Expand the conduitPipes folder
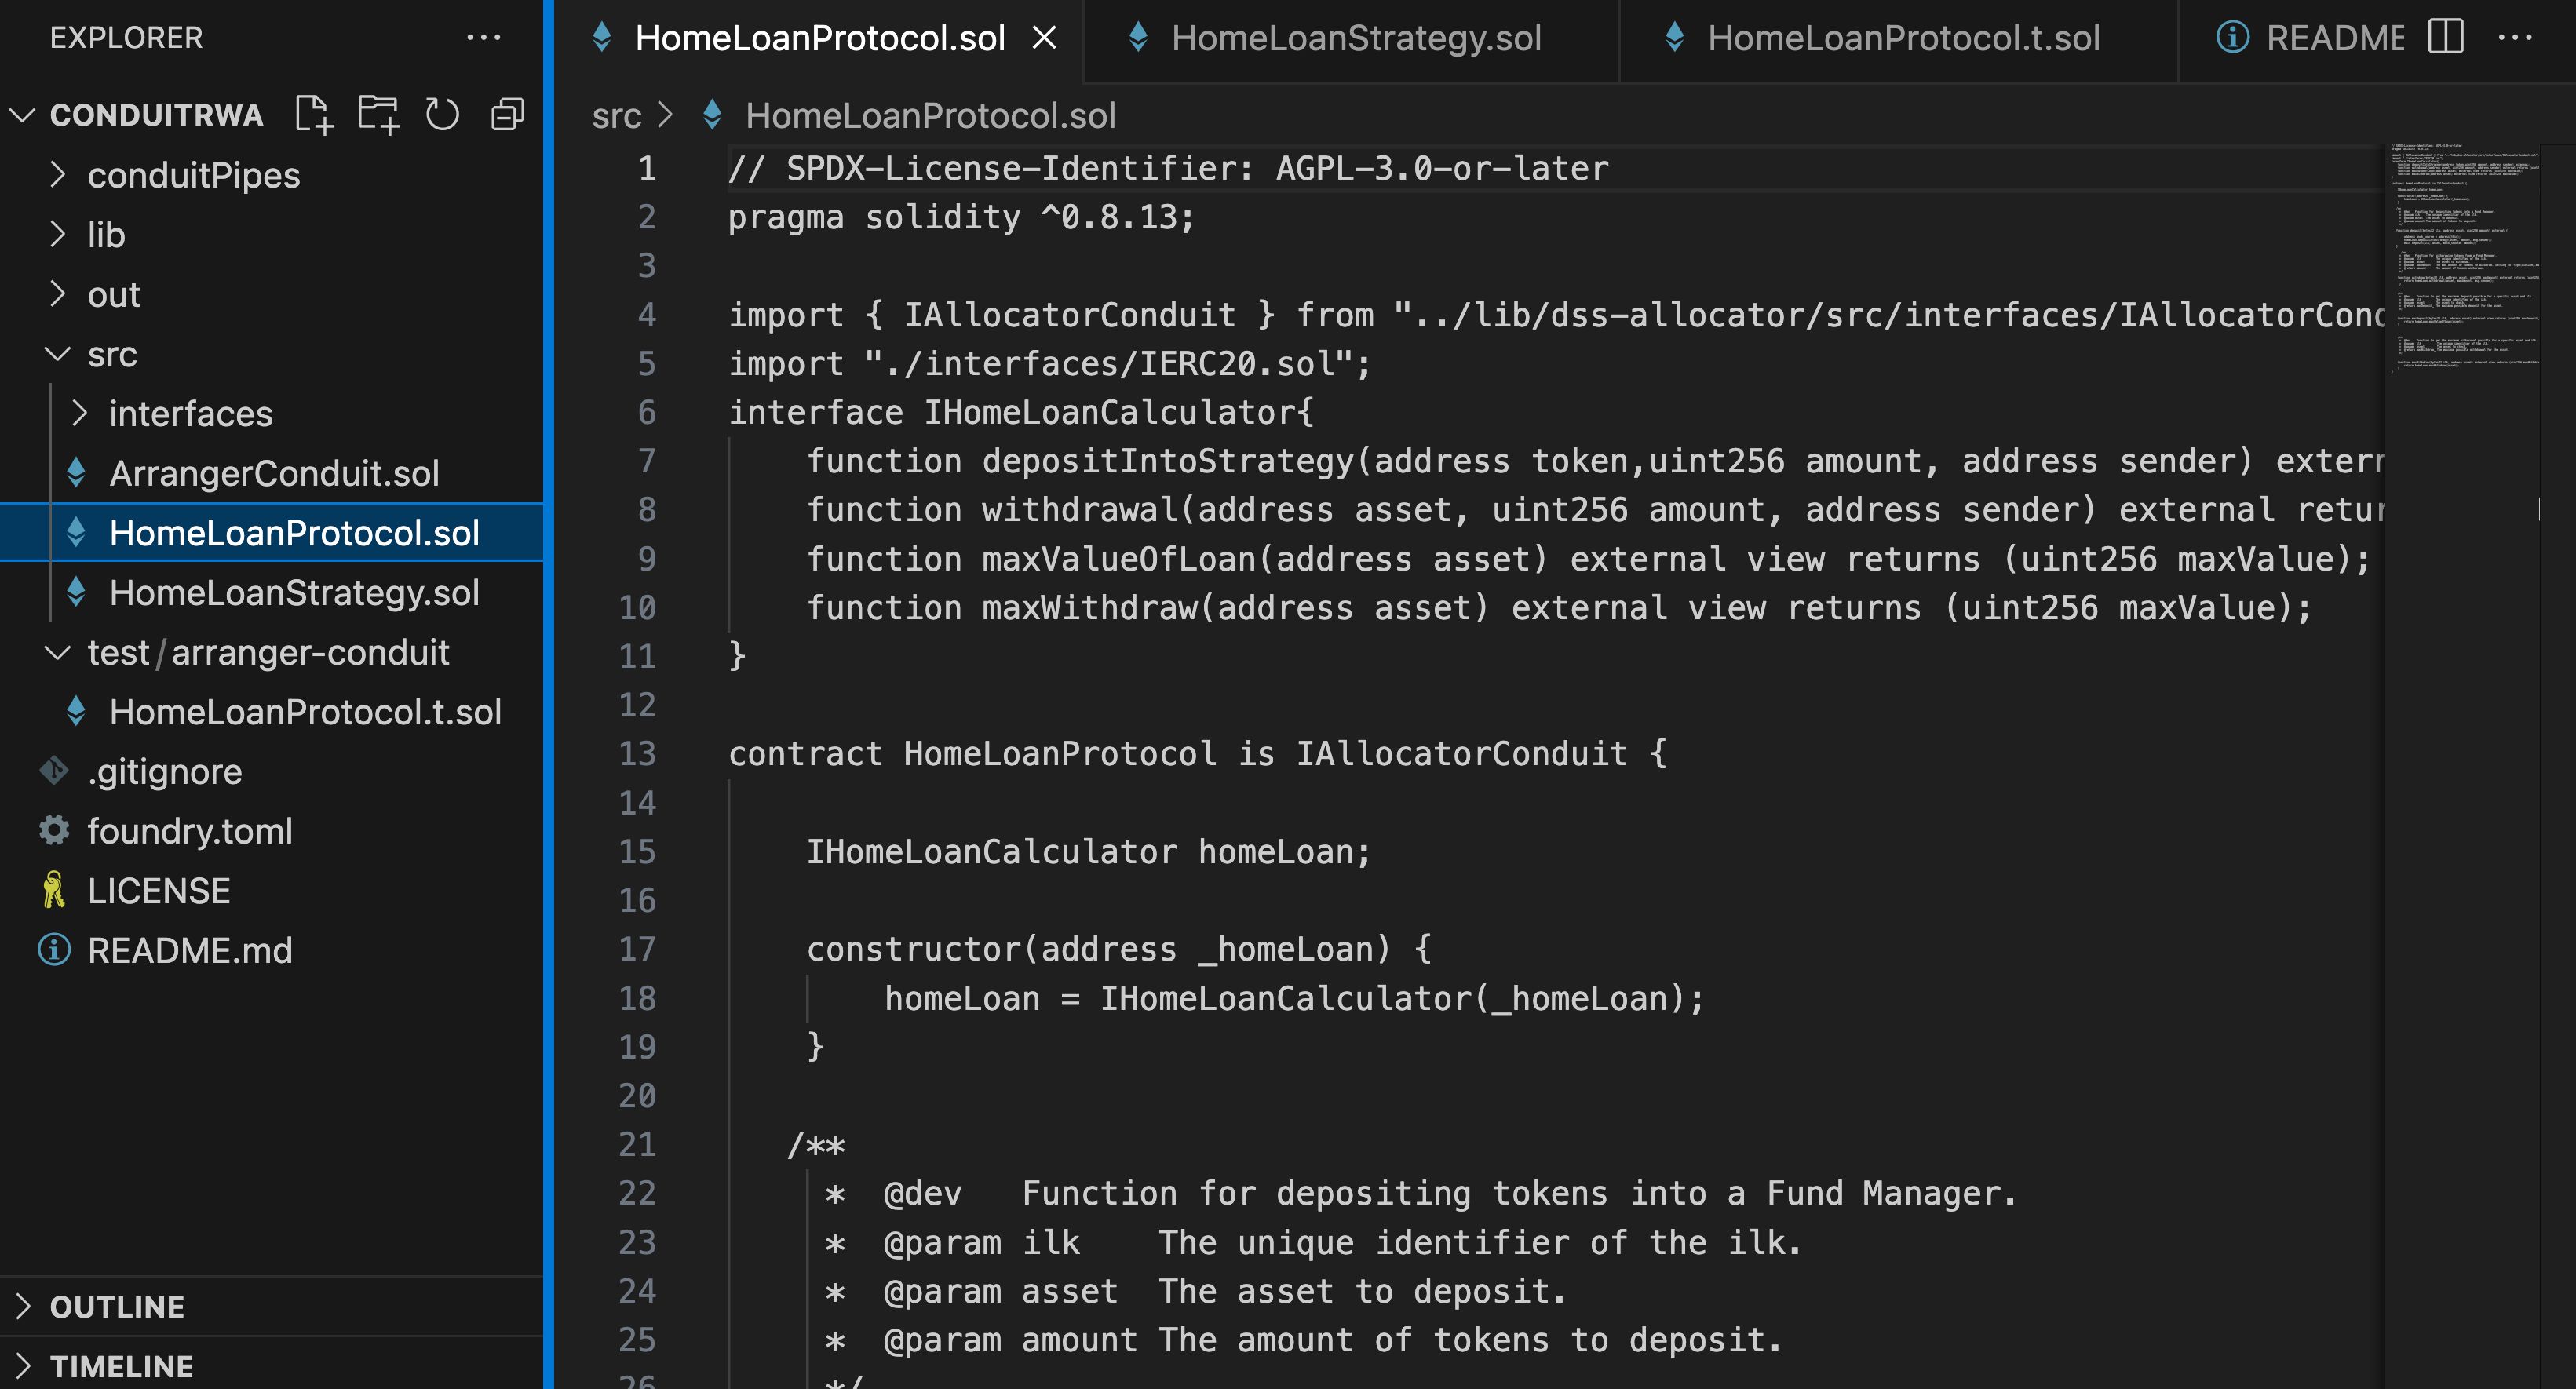The width and height of the screenshot is (2576, 1389). click(x=57, y=175)
